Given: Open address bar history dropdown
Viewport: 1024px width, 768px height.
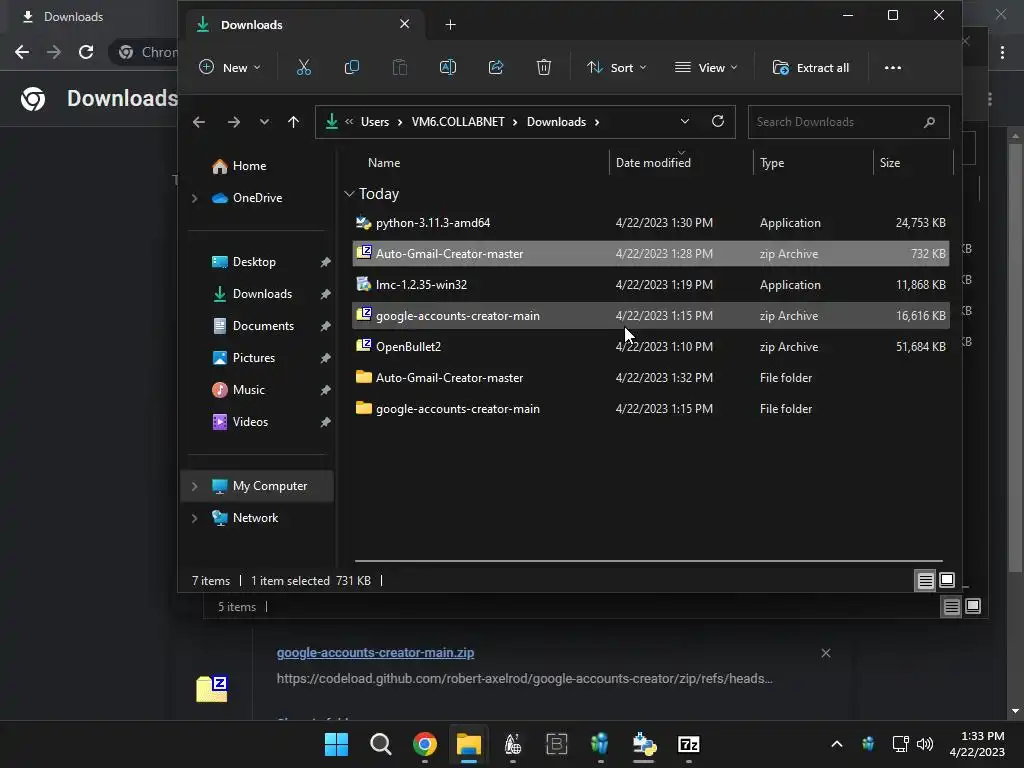Looking at the screenshot, I should coord(684,121).
